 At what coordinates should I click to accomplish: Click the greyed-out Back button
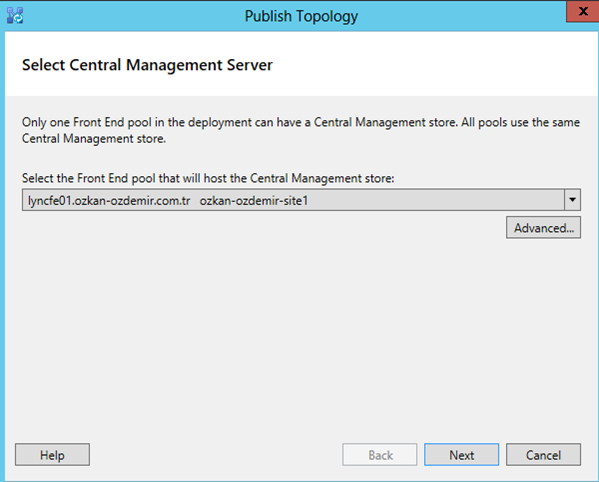(380, 455)
